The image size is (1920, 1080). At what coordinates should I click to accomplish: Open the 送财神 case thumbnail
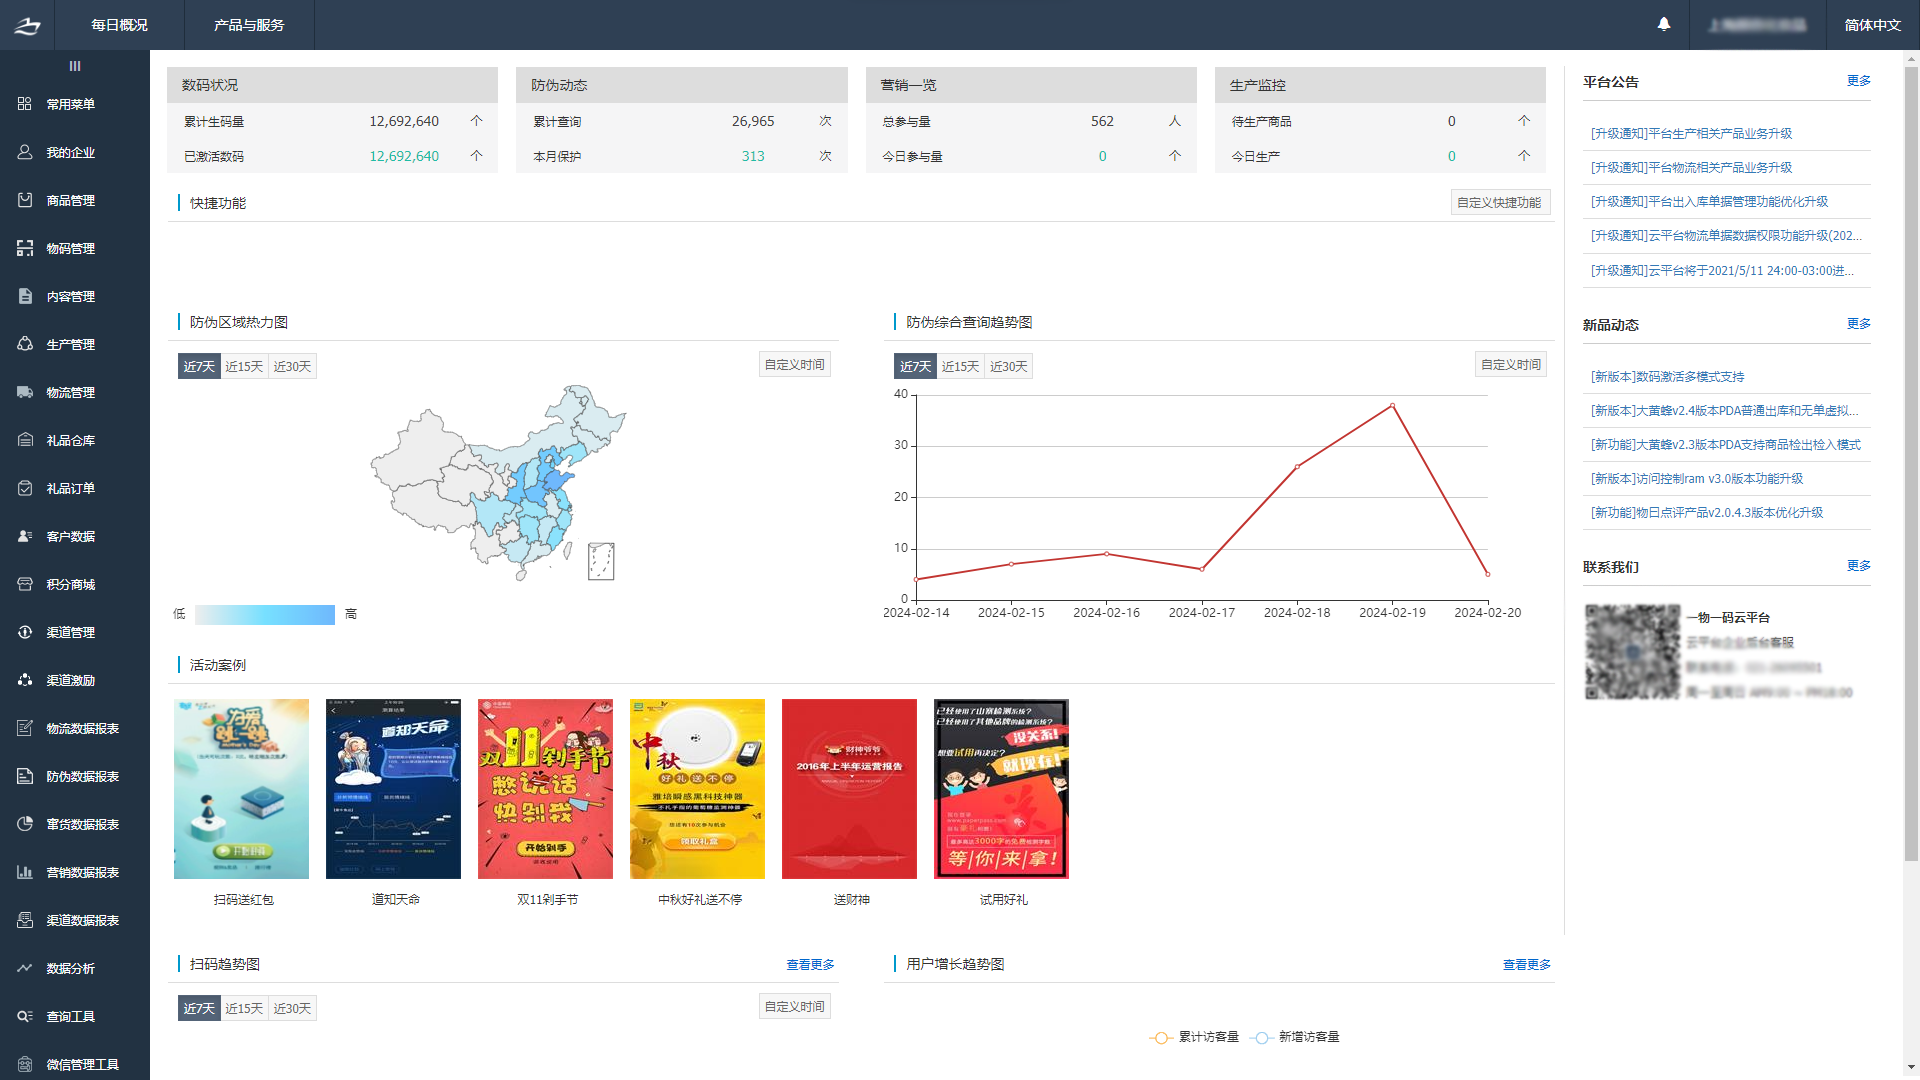(x=849, y=789)
